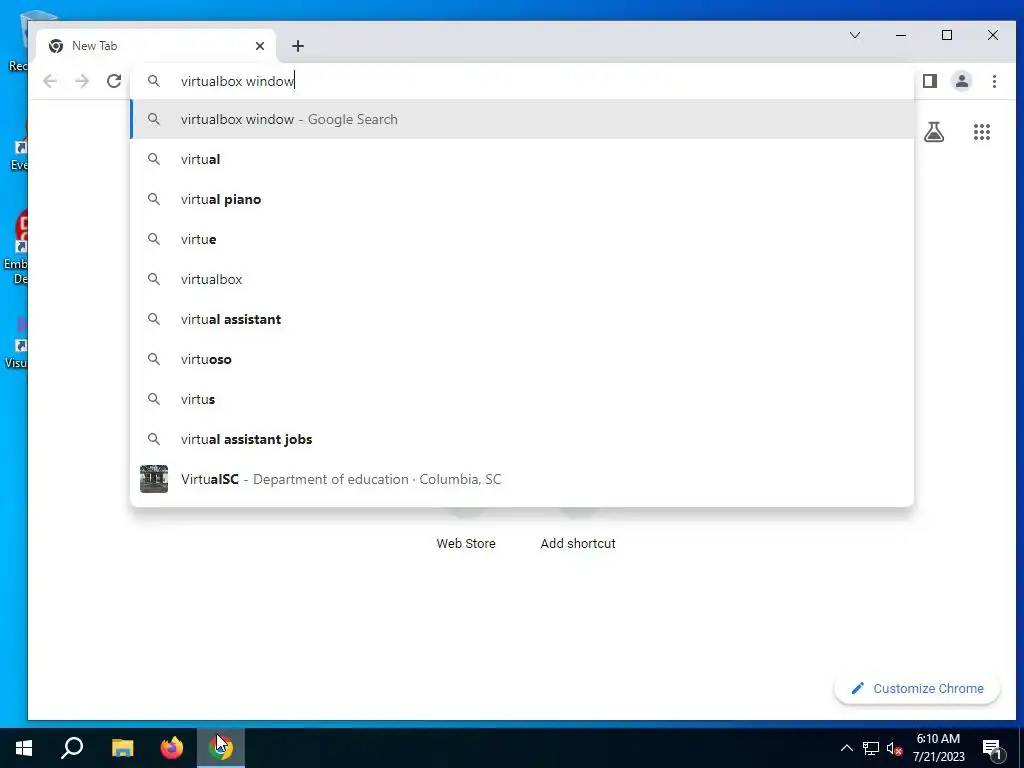The image size is (1024, 768).
Task: Open the network status tray icon
Action: click(871, 748)
